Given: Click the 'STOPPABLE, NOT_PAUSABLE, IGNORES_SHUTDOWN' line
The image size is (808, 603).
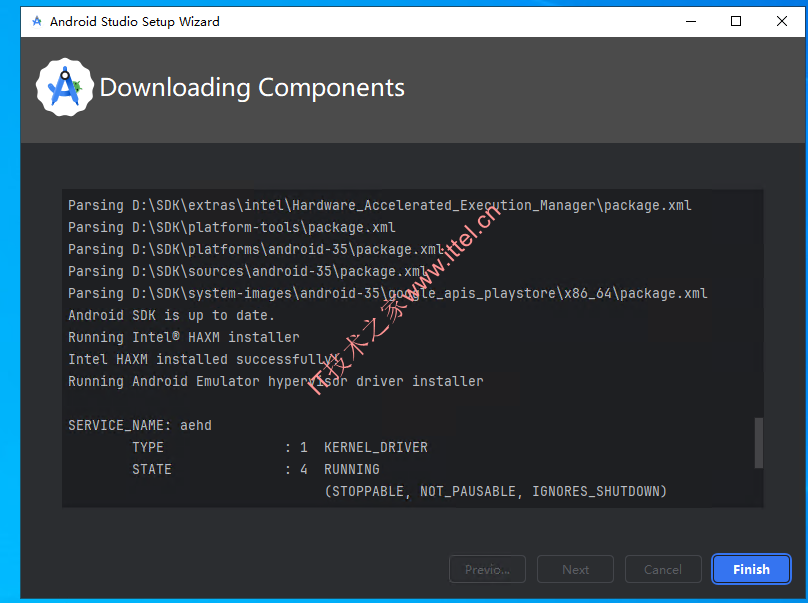Looking at the screenshot, I should tap(495, 491).
